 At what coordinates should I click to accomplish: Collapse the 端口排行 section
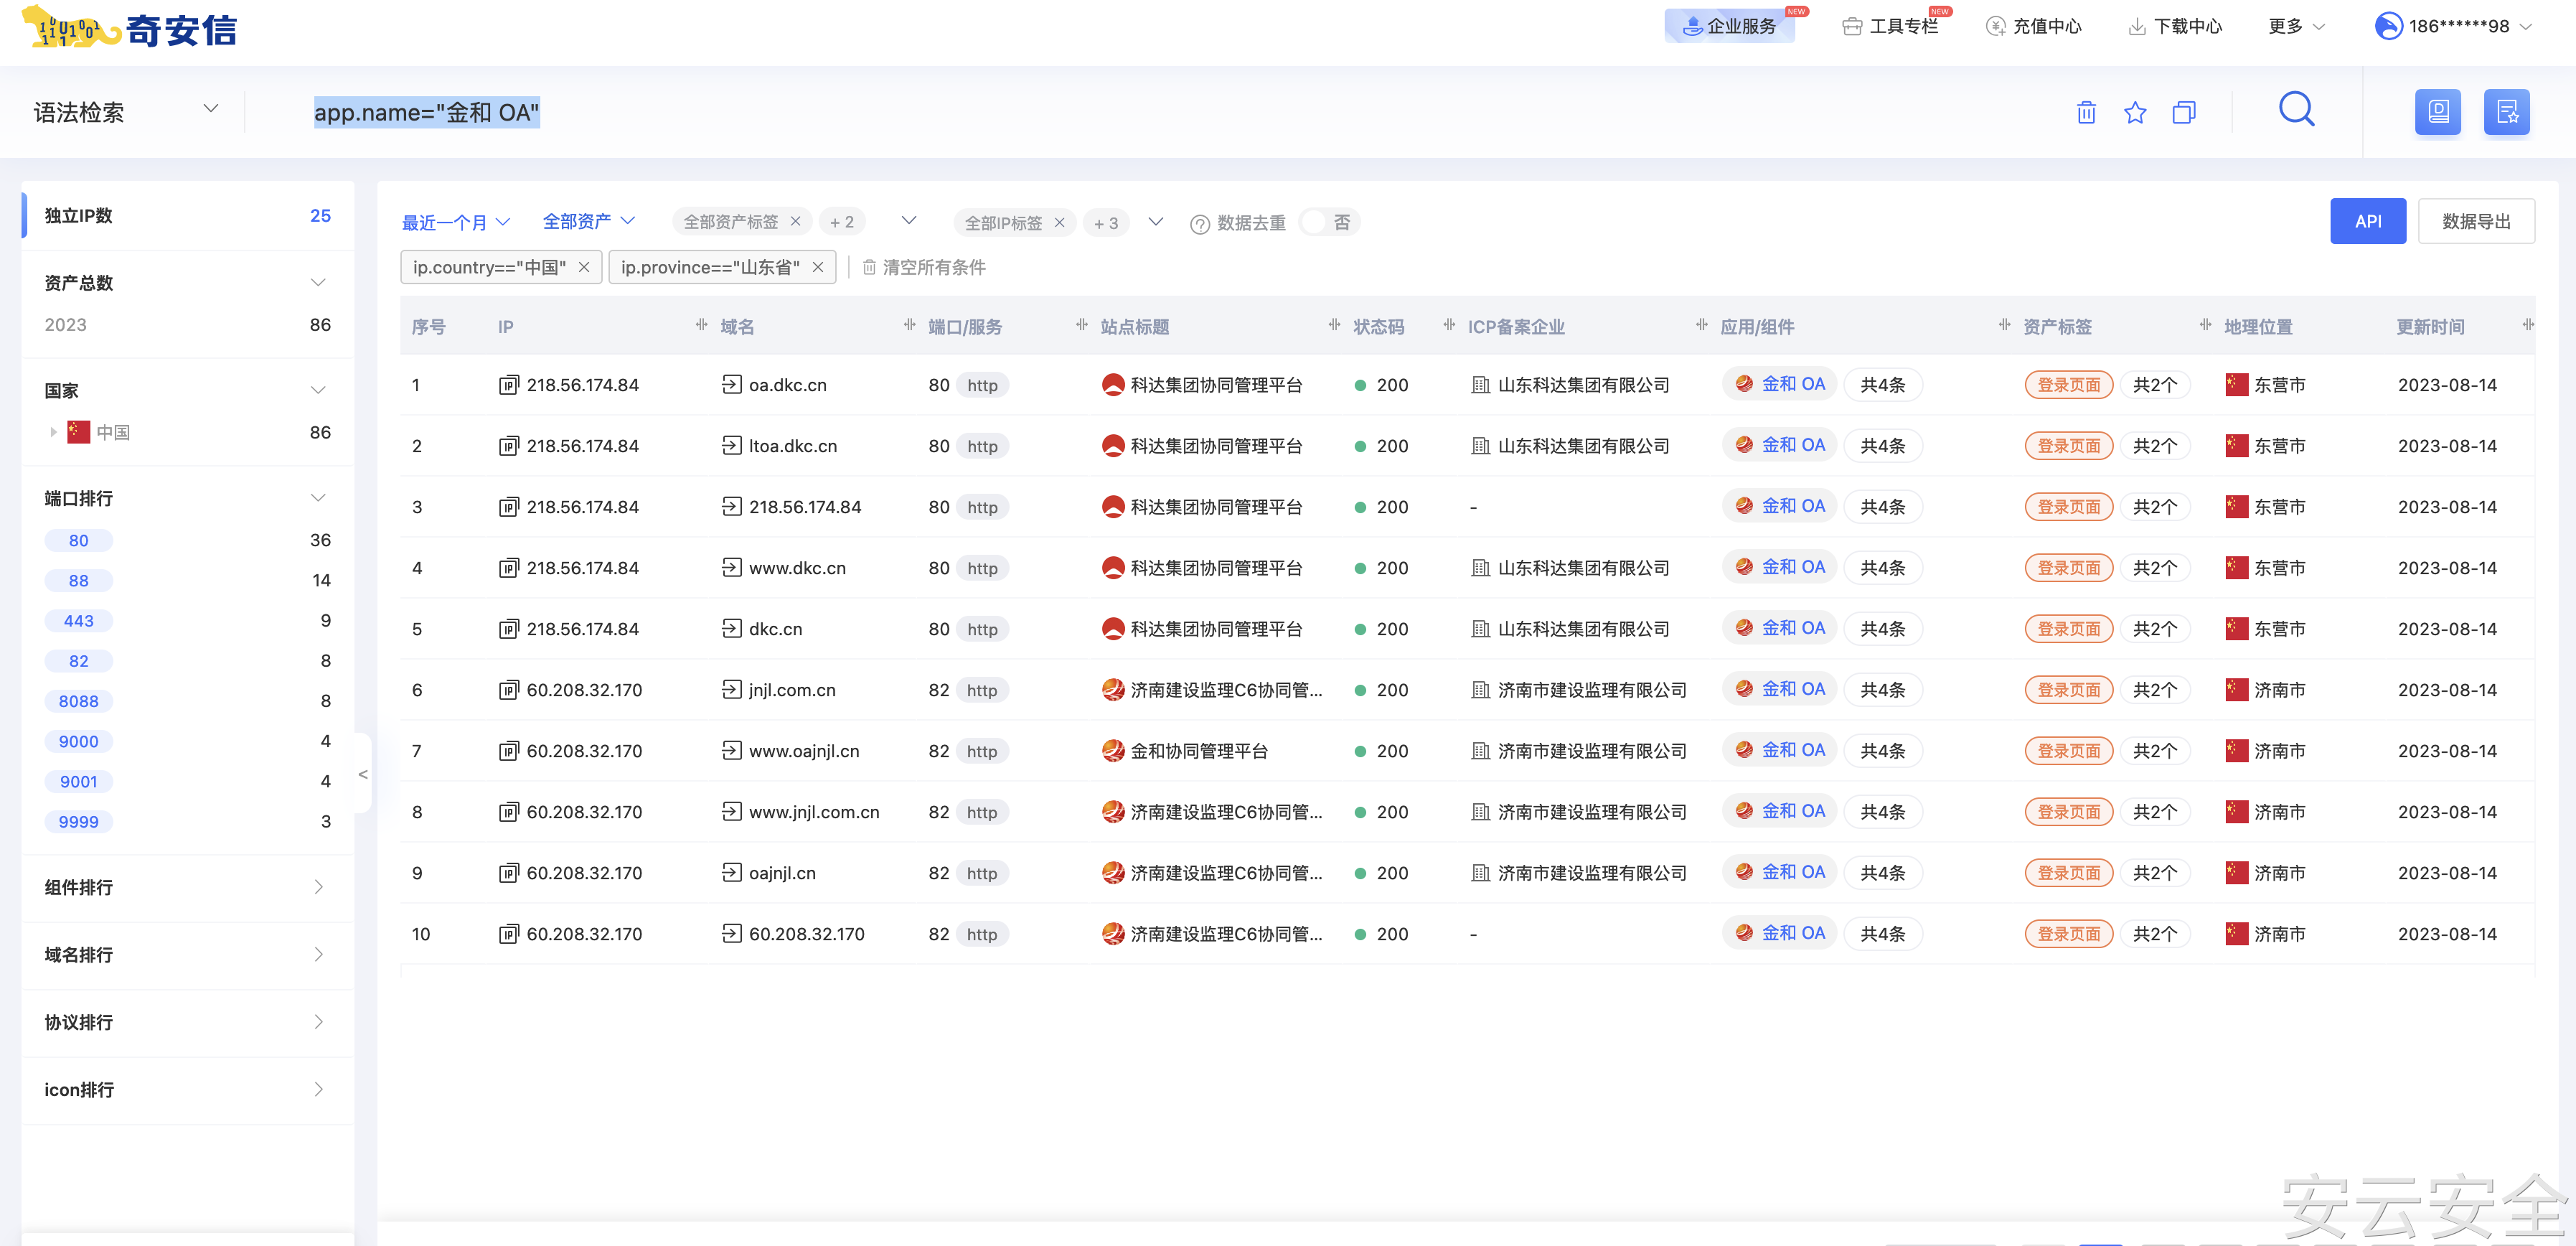pyautogui.click(x=318, y=498)
